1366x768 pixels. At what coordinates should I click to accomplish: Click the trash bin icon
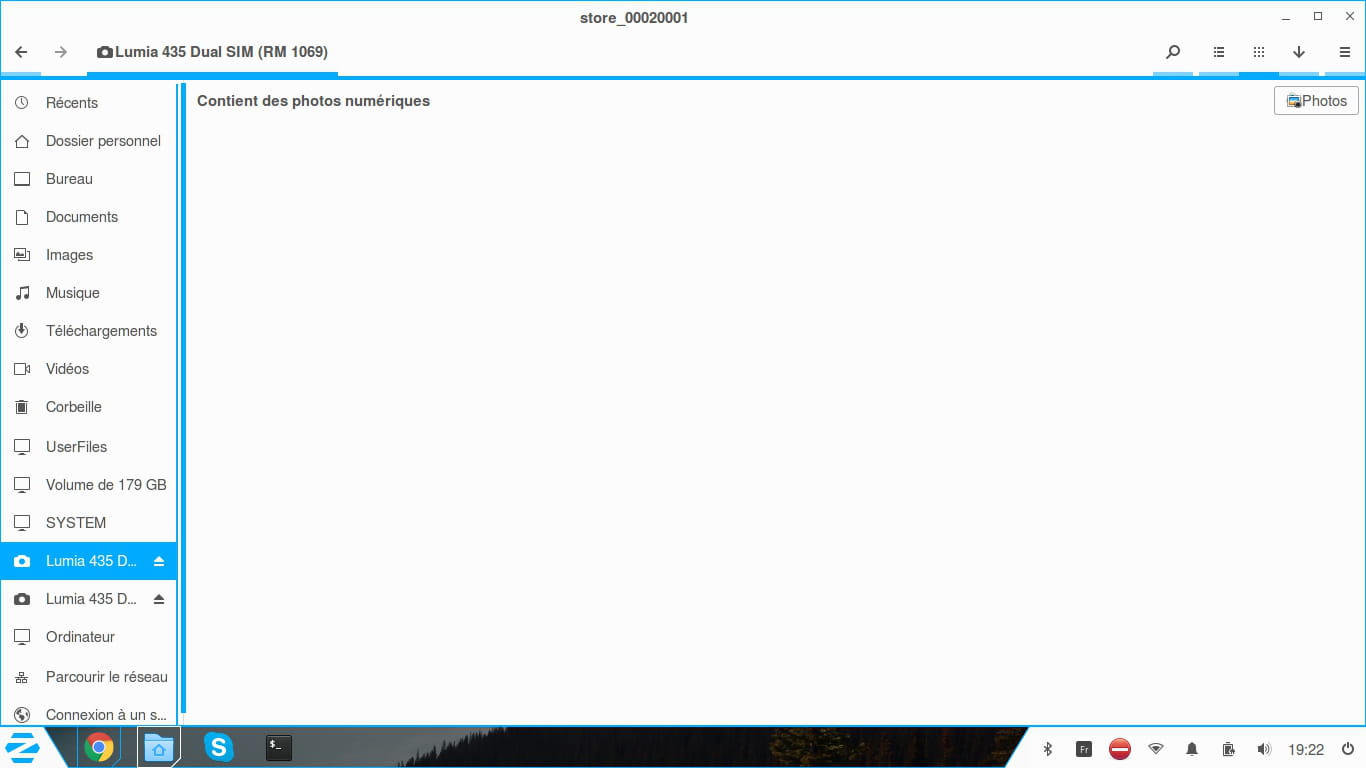22,407
